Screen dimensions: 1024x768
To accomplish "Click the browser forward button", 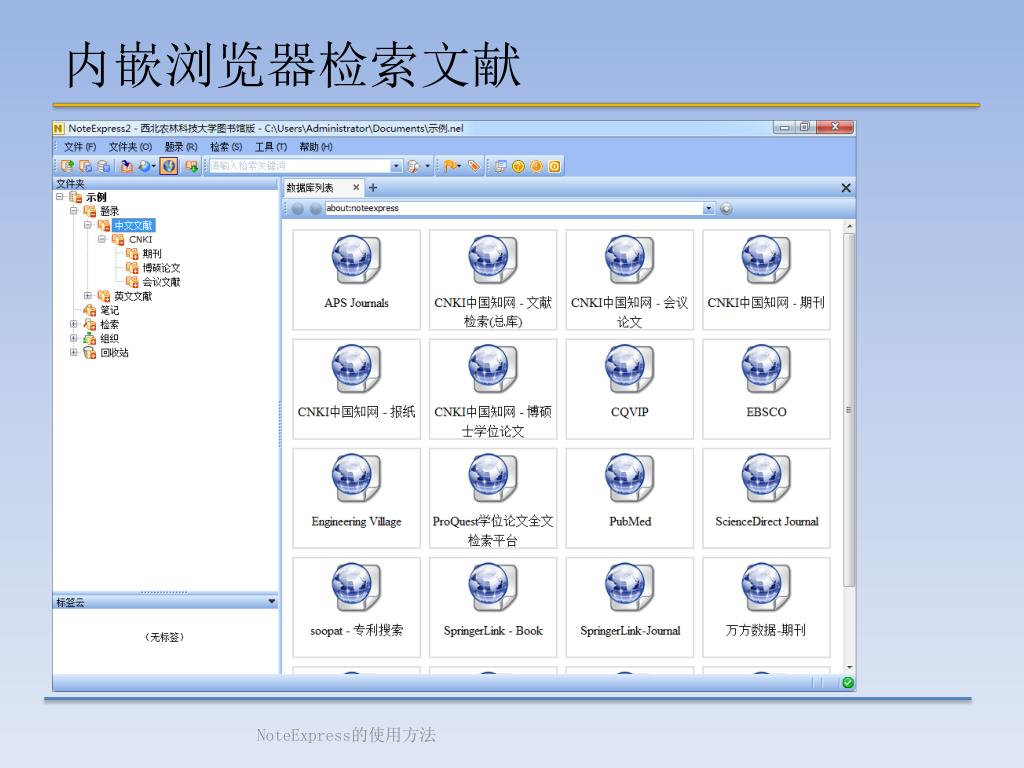I will [x=315, y=208].
